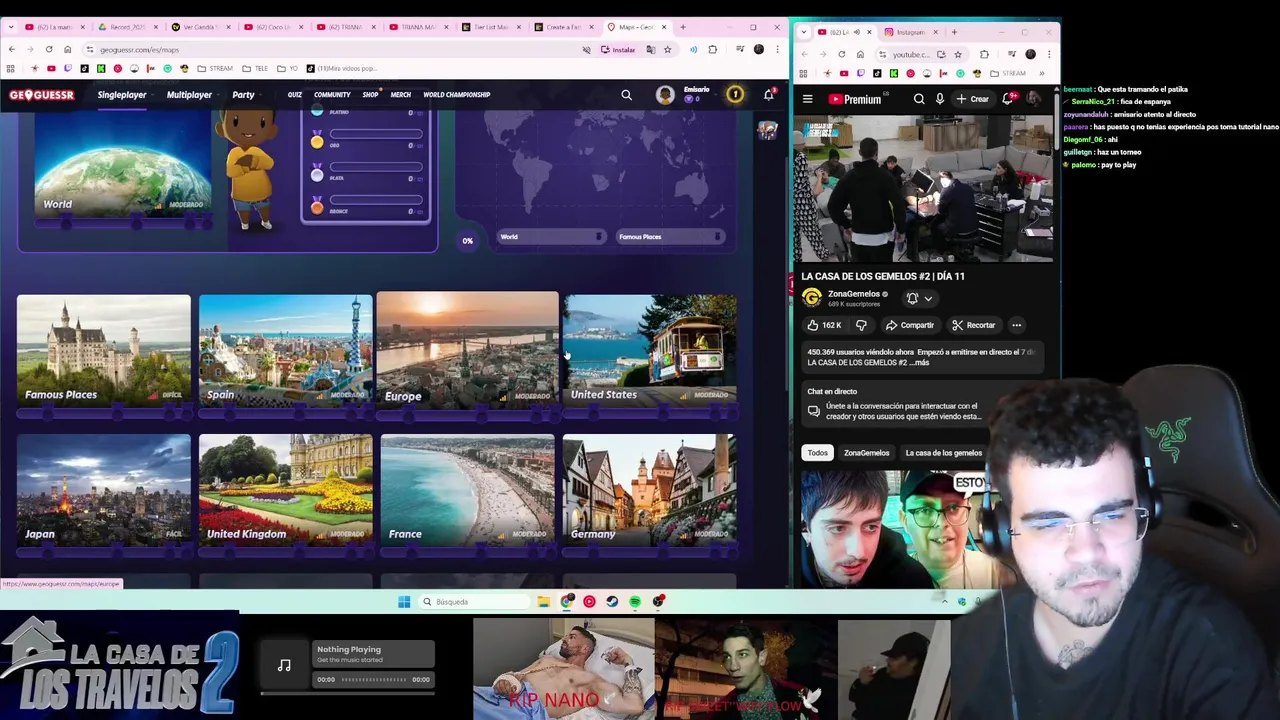Switch to the Instagram tab in right browser
Screen dimensions: 1280x720
[x=909, y=32]
